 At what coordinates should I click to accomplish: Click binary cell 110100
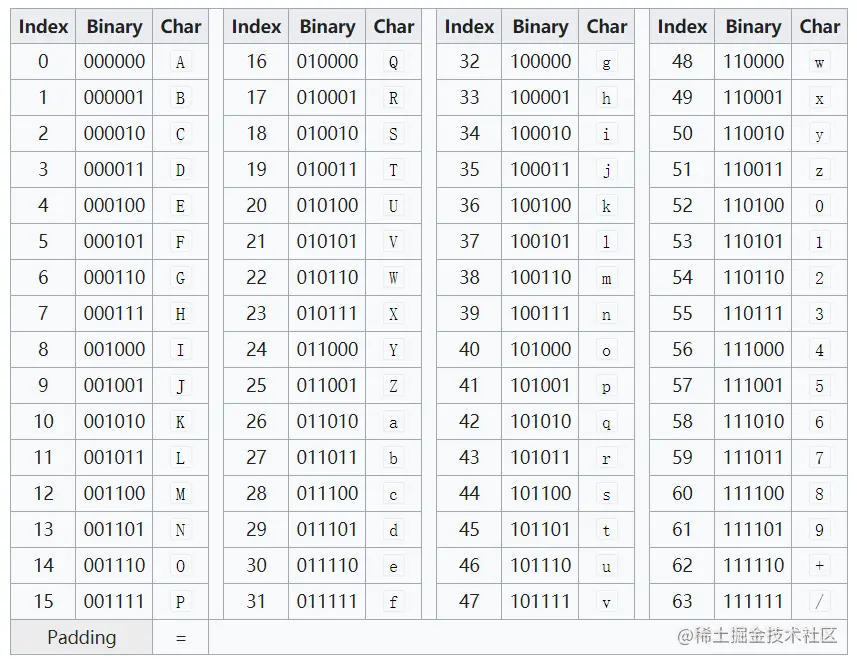pos(753,206)
